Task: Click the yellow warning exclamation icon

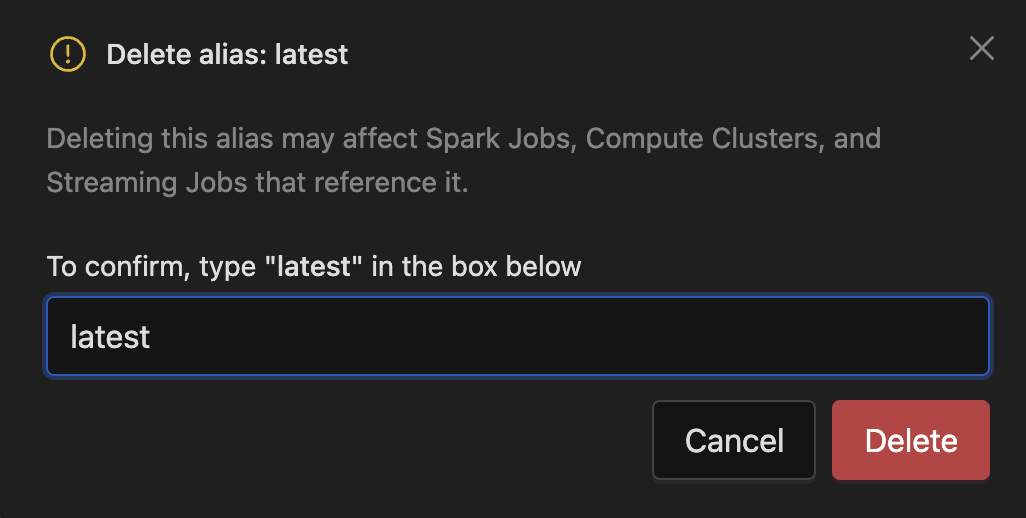Action: pos(68,54)
